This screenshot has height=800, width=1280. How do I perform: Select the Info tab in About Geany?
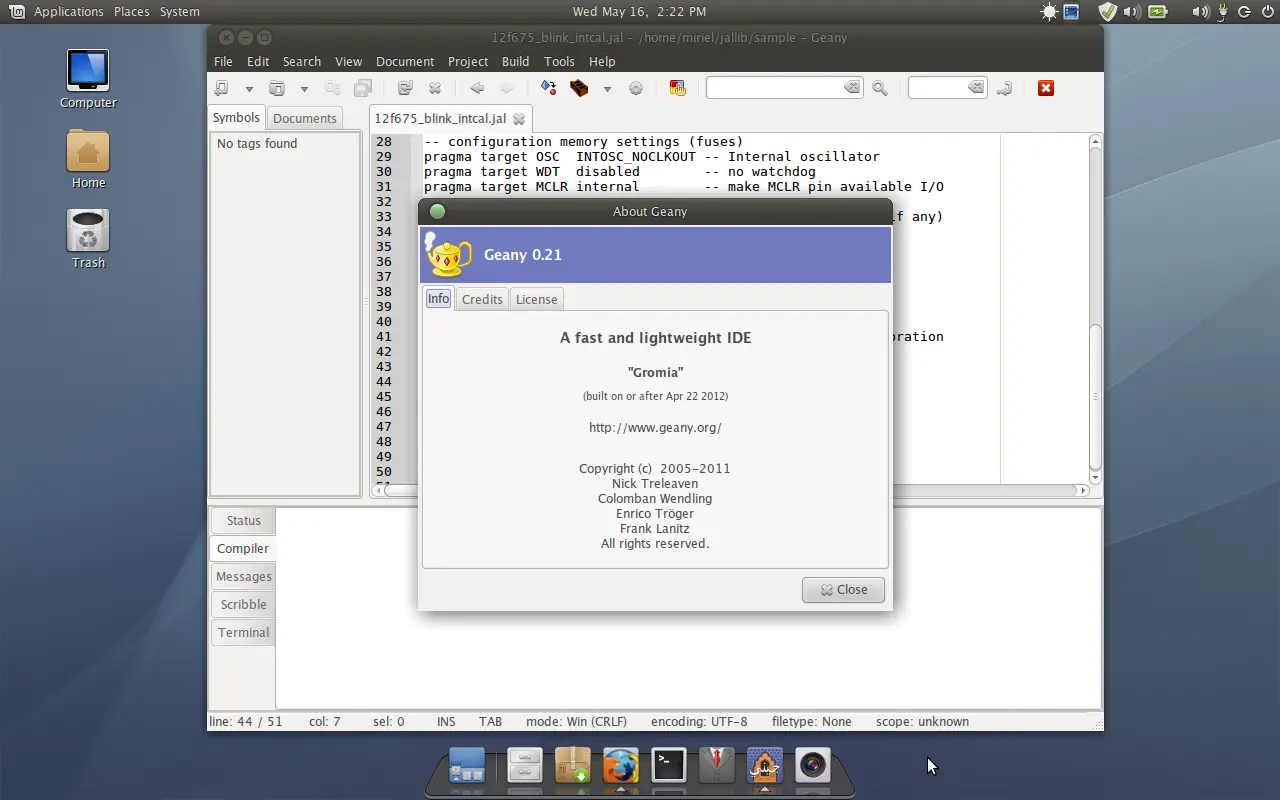438,298
